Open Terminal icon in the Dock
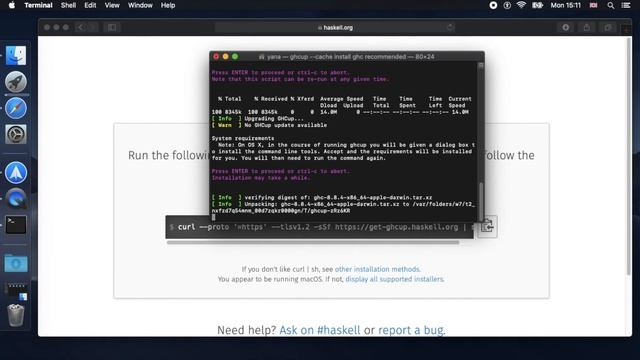This screenshot has height=360, width=640. click(x=16, y=225)
